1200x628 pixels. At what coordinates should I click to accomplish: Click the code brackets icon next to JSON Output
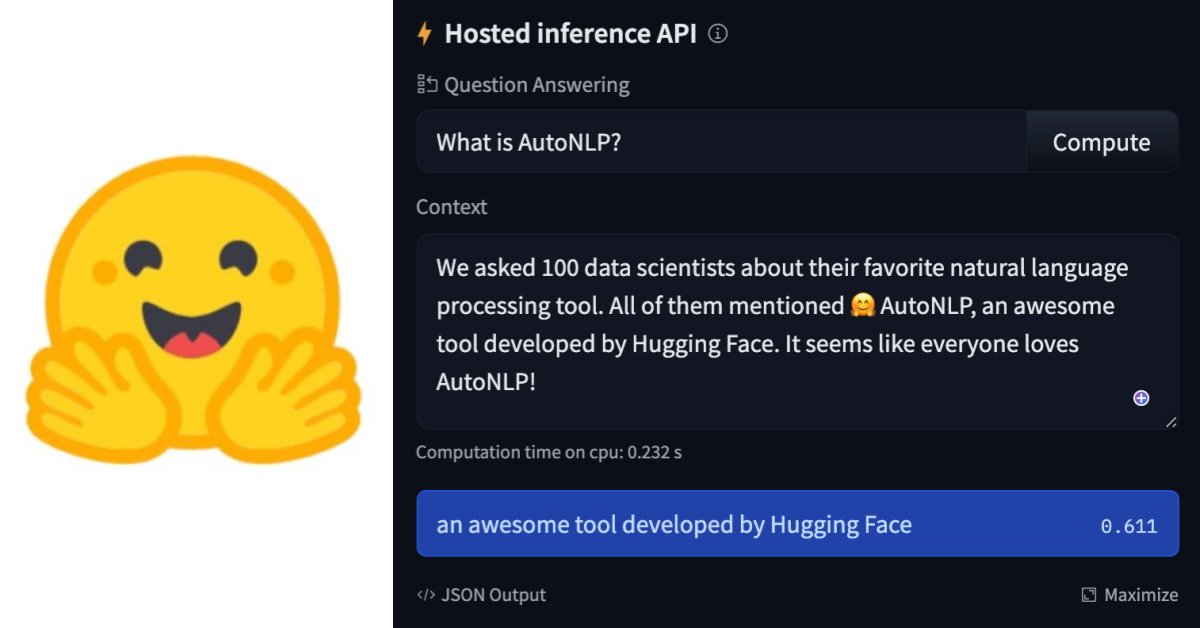[x=426, y=595]
